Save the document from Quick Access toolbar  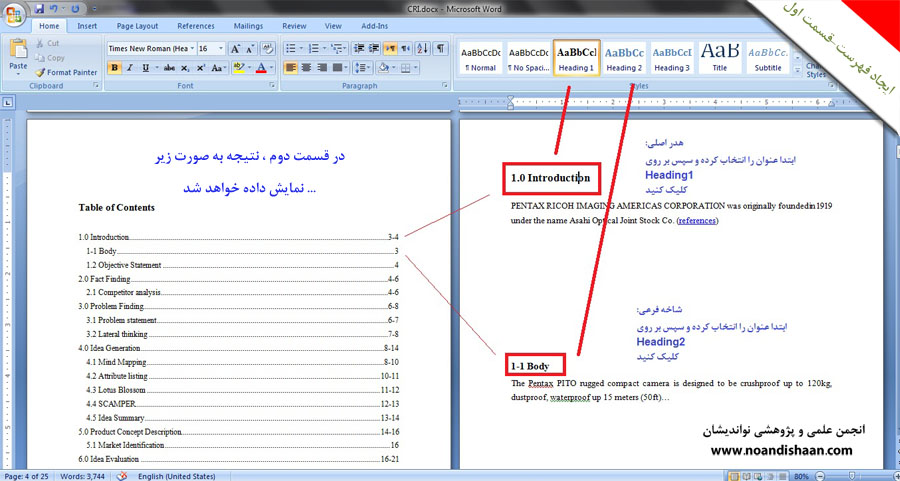click(x=38, y=8)
